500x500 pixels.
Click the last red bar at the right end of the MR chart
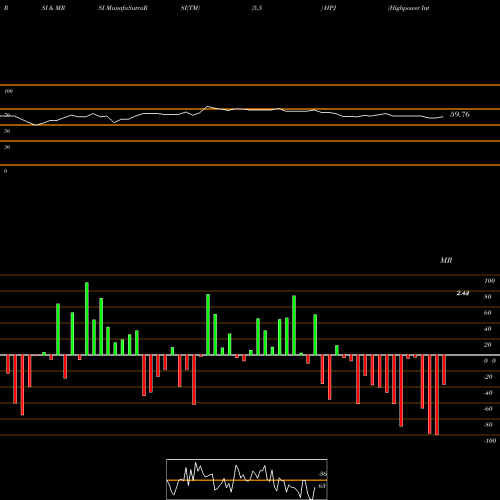tap(444, 370)
